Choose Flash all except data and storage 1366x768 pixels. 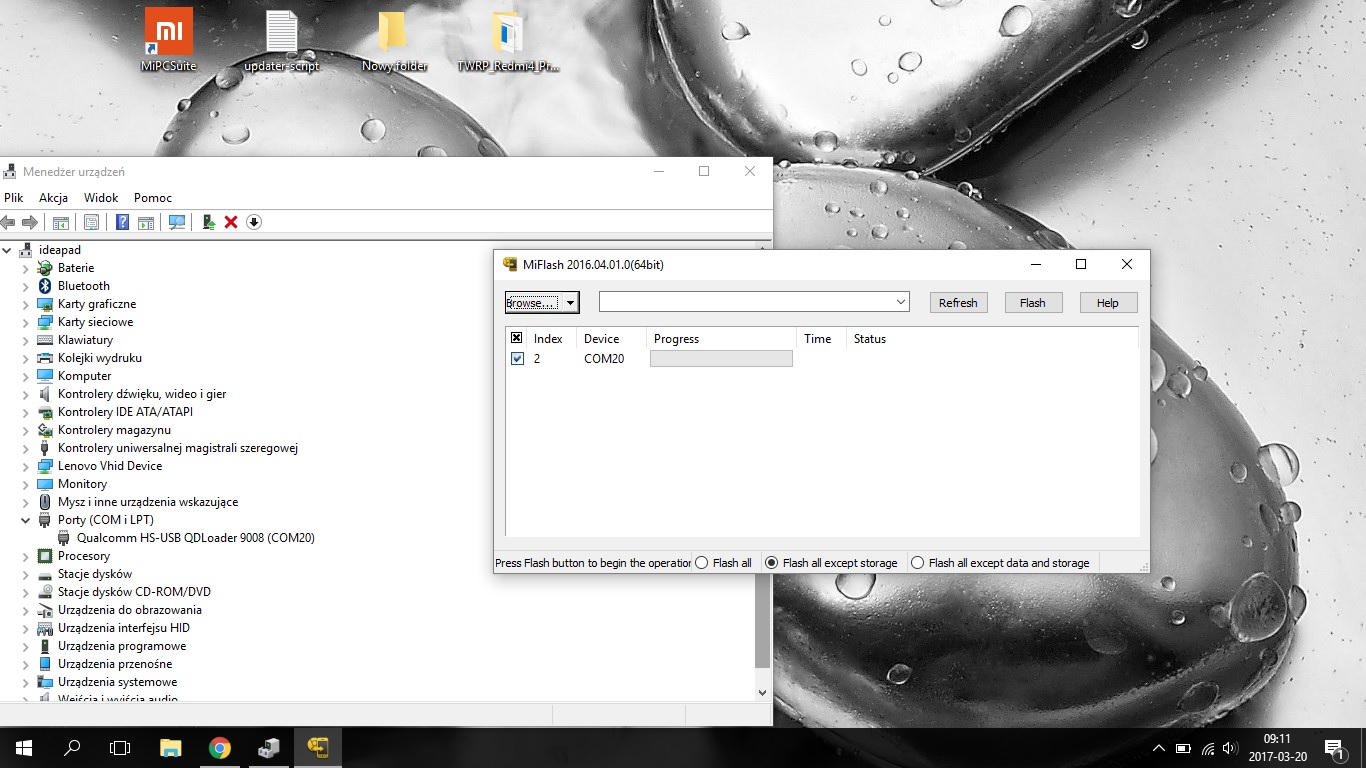coord(918,563)
